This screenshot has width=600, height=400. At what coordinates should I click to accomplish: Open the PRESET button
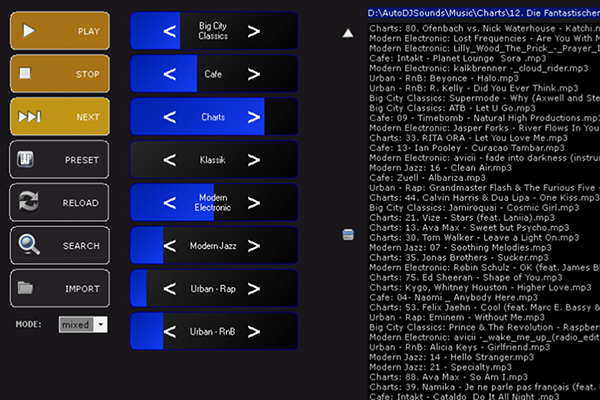pos(60,159)
